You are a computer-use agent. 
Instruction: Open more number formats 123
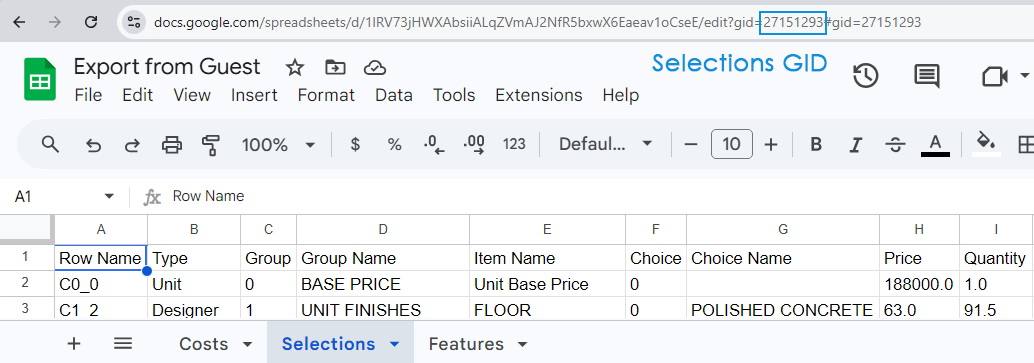514,144
